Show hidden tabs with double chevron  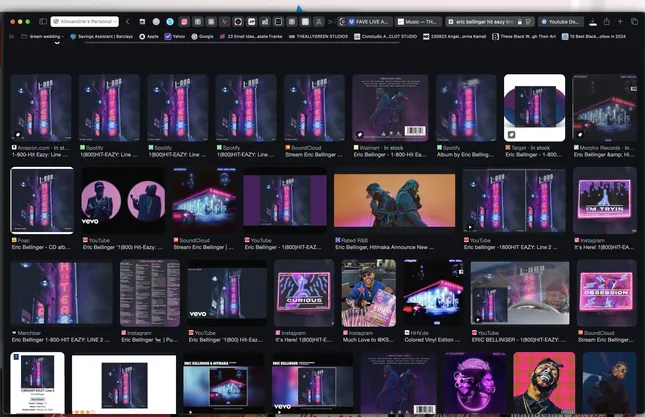click(330, 21)
